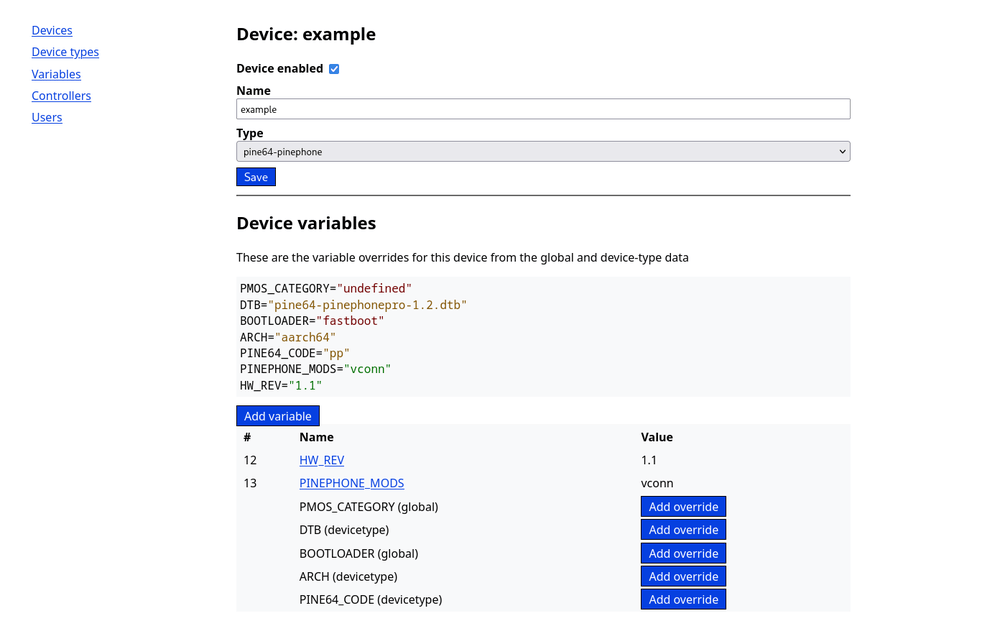1000x621 pixels.
Task: Click the PINEPHONE_MODS="vconn" code line
Action: (x=315, y=369)
